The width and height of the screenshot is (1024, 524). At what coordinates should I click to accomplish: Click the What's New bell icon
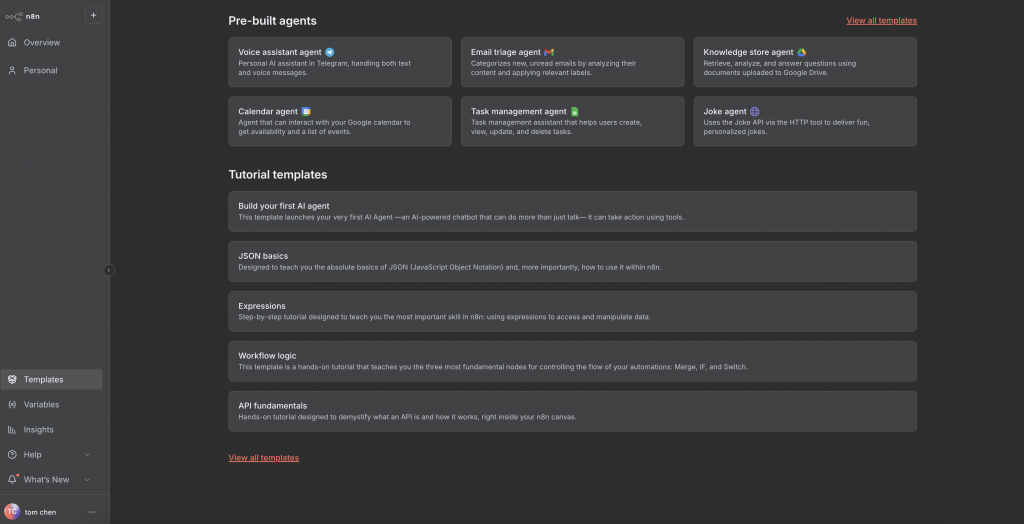(x=12, y=480)
